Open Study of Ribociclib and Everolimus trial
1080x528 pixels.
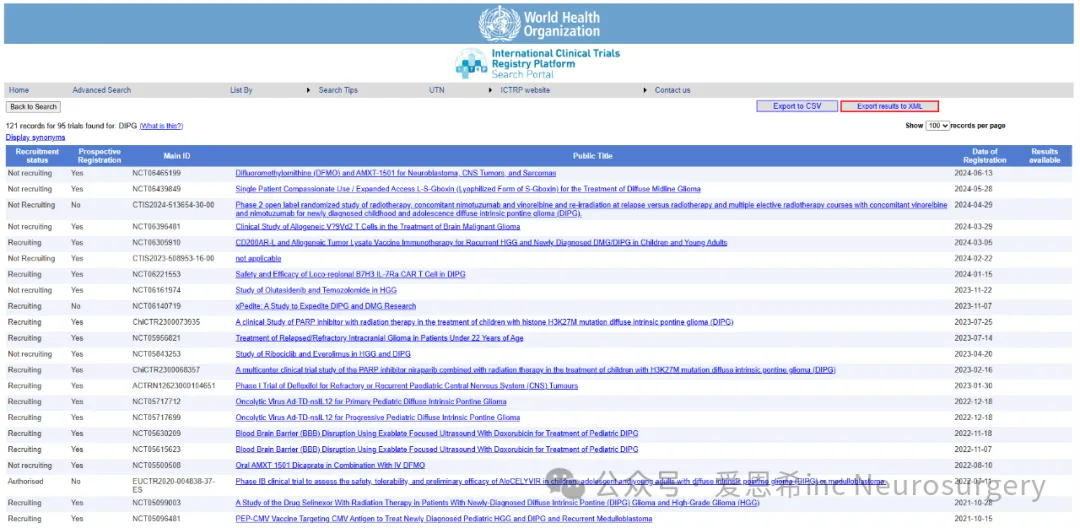pyautogui.click(x=322, y=354)
